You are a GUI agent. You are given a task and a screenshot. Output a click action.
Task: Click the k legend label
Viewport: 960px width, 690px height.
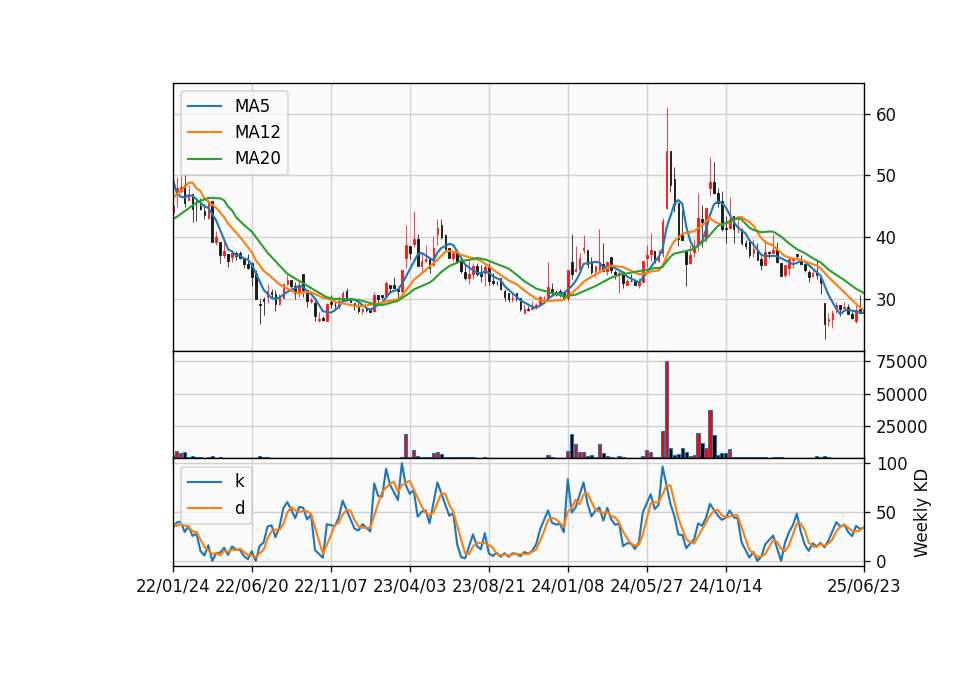pos(239,481)
